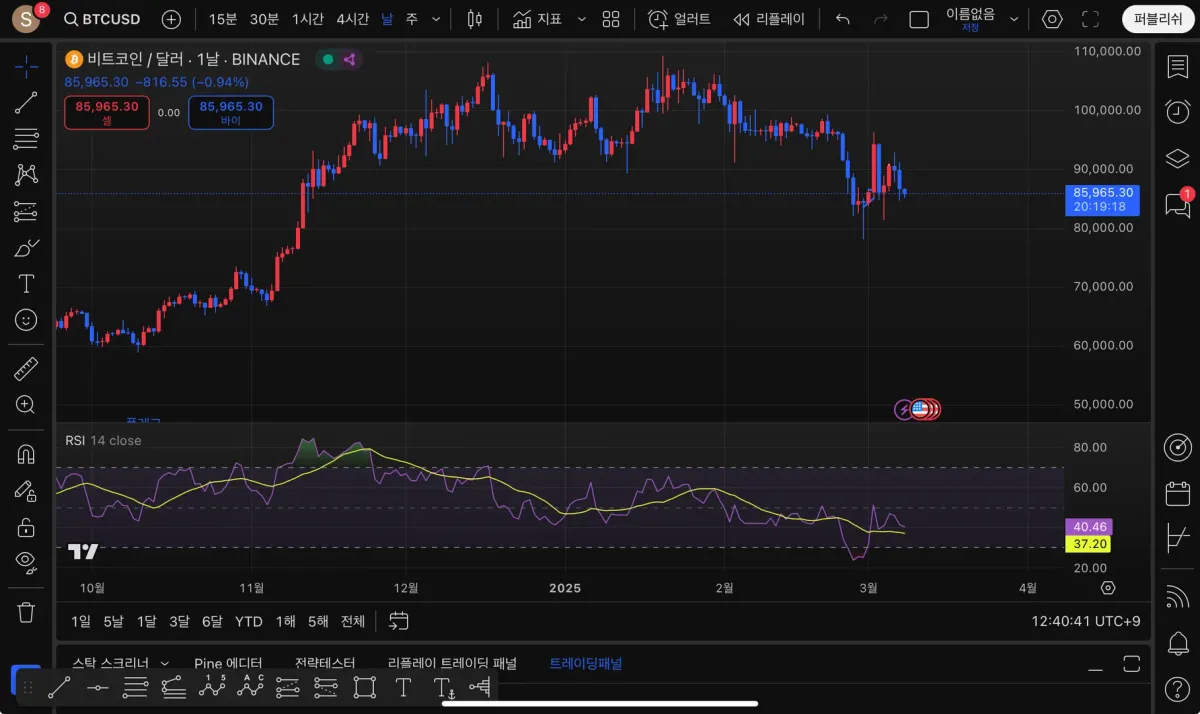The width and height of the screenshot is (1200, 714).
Task: Open the alerts clock icon in right sidebar
Action: coord(1177,112)
